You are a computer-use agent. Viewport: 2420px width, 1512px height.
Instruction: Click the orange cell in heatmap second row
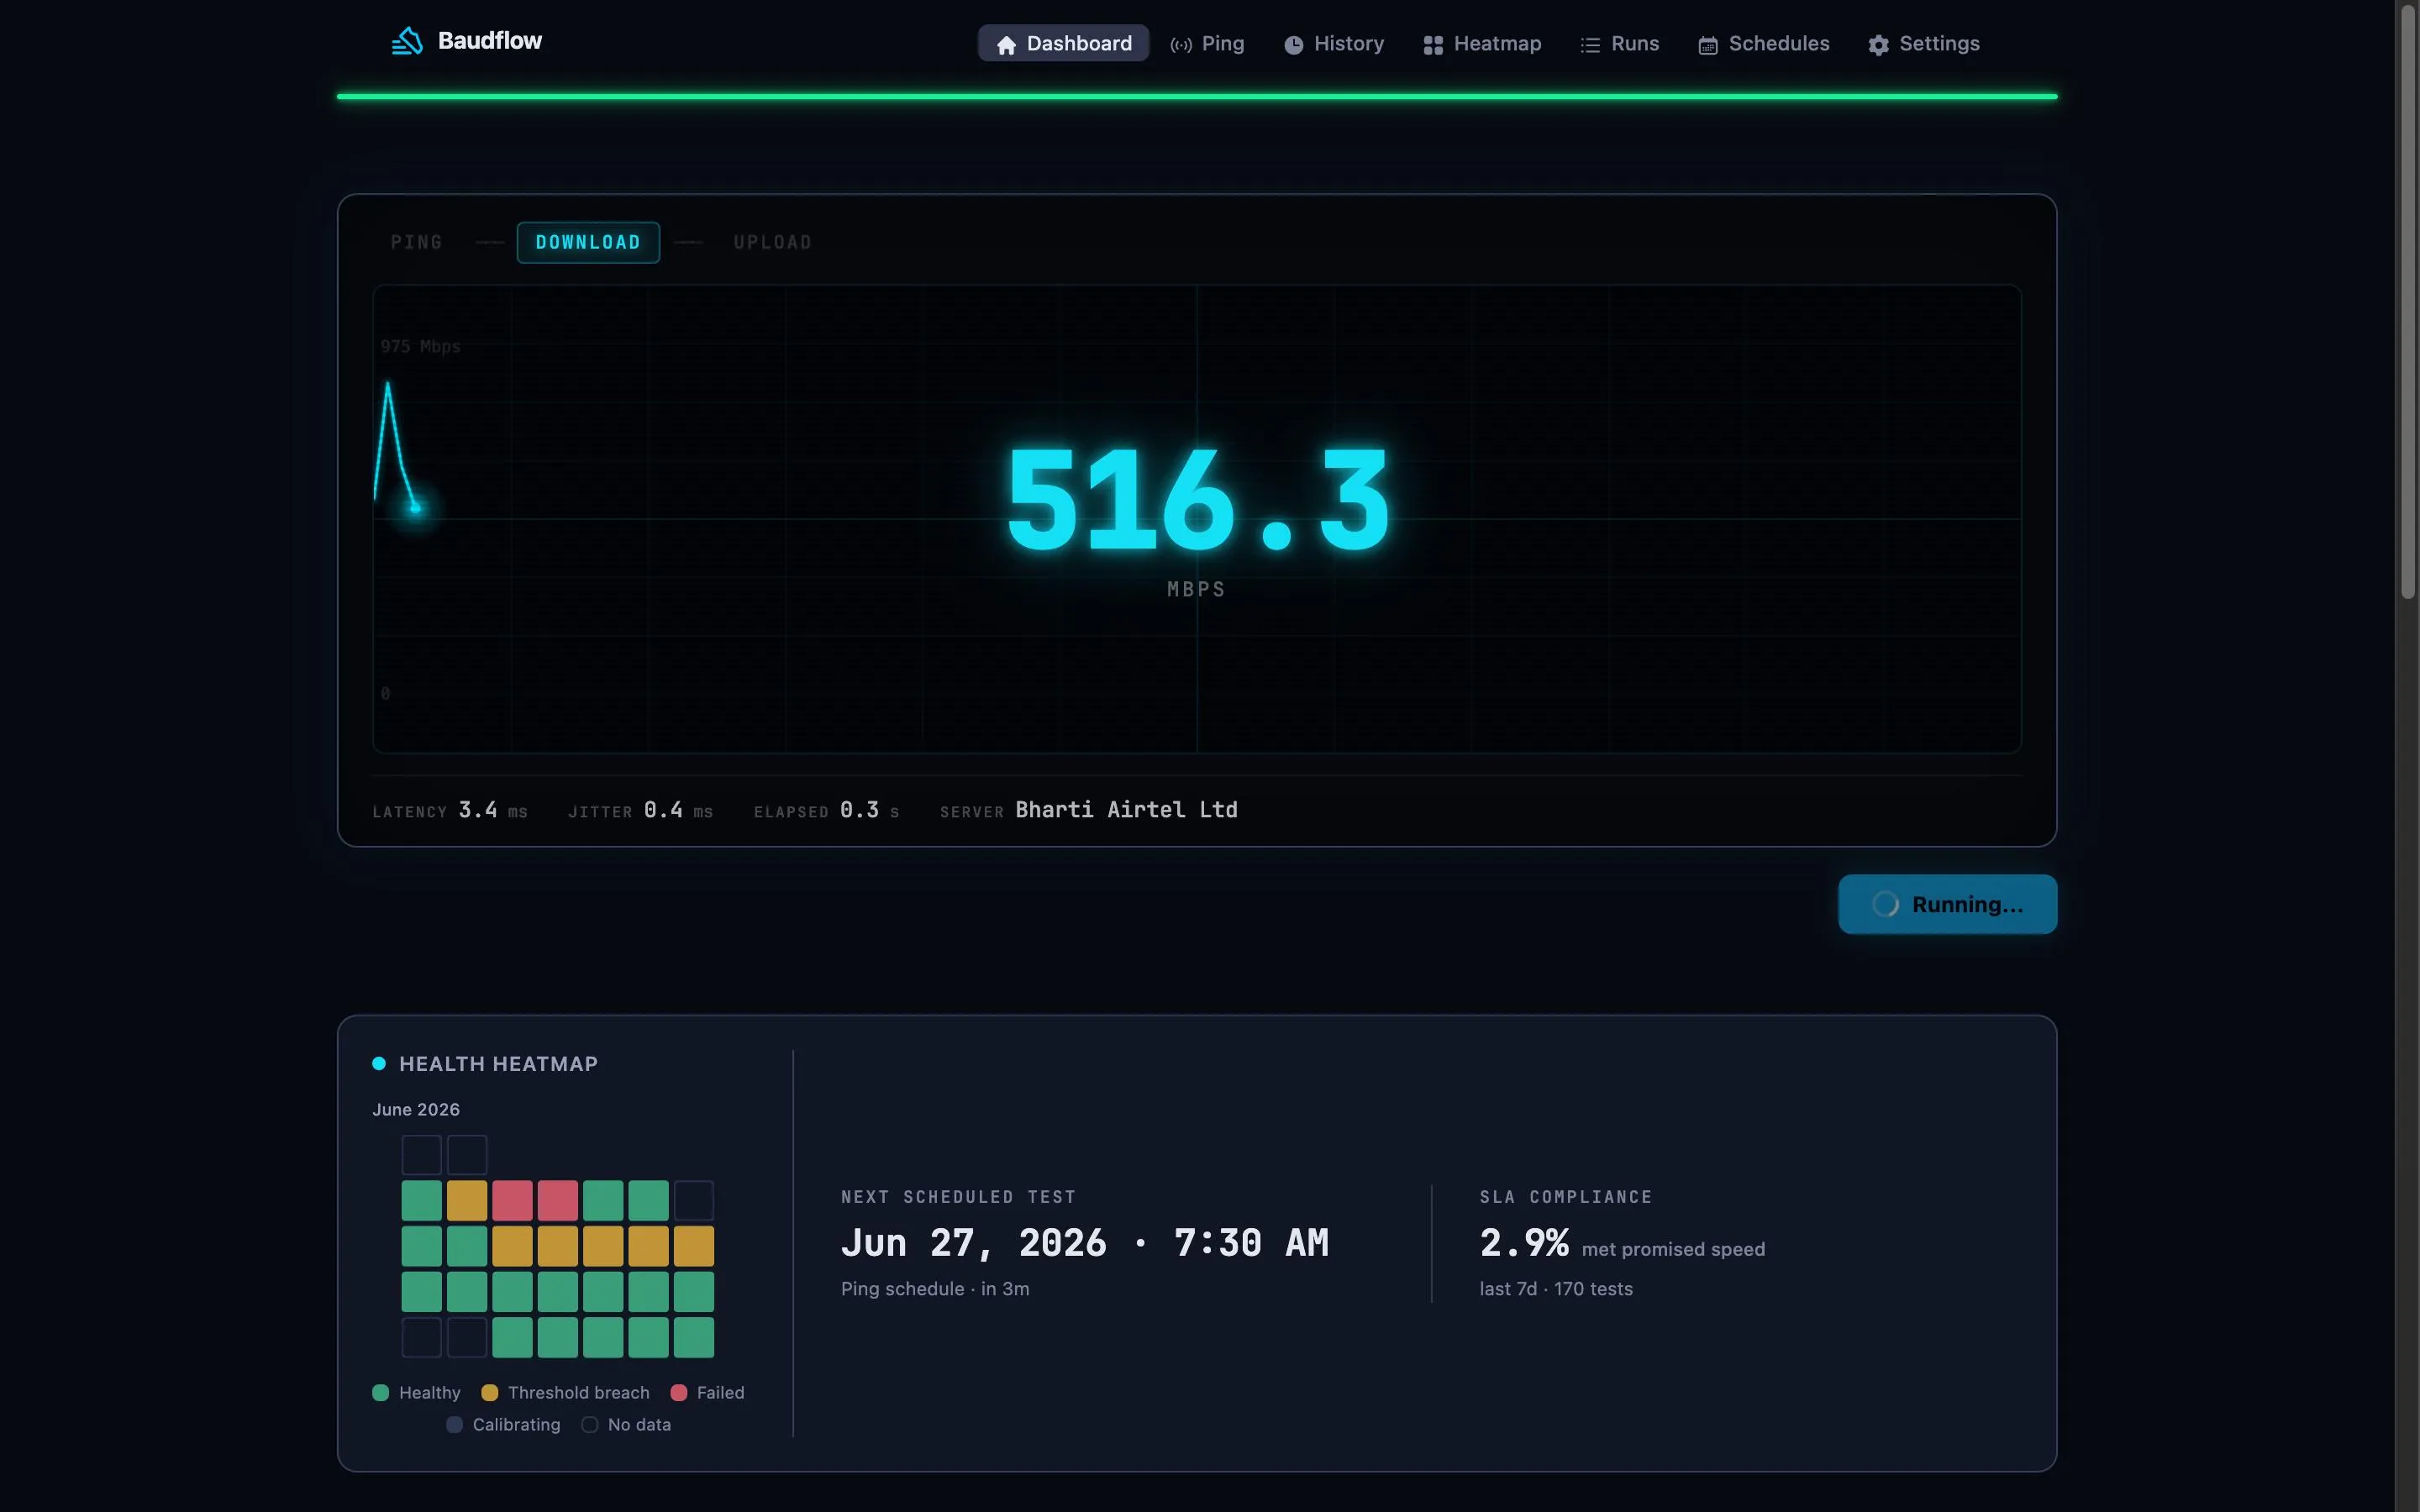click(x=467, y=1200)
